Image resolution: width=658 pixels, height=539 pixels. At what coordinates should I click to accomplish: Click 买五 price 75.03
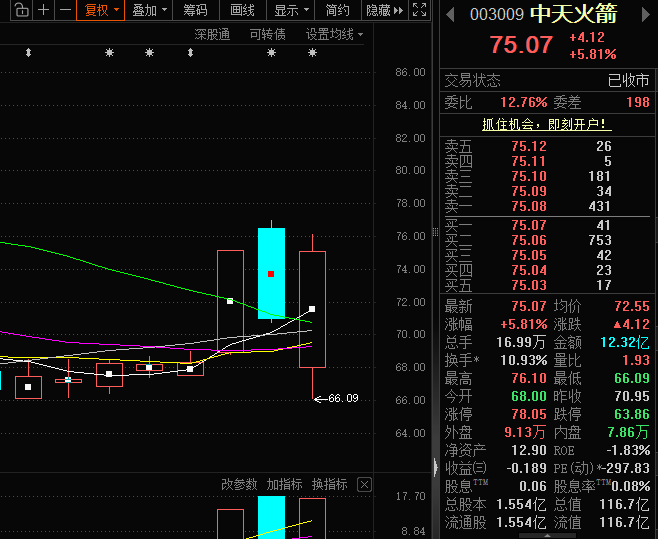pos(529,285)
